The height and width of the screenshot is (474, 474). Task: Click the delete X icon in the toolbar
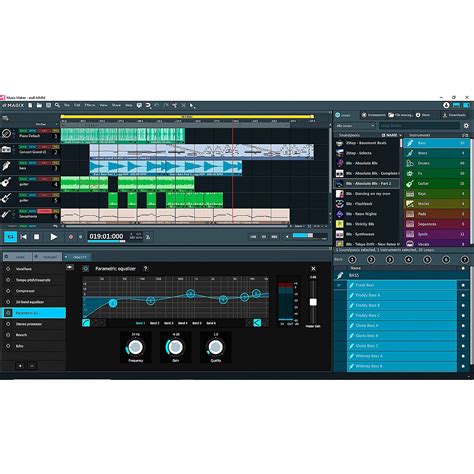[x=183, y=106]
